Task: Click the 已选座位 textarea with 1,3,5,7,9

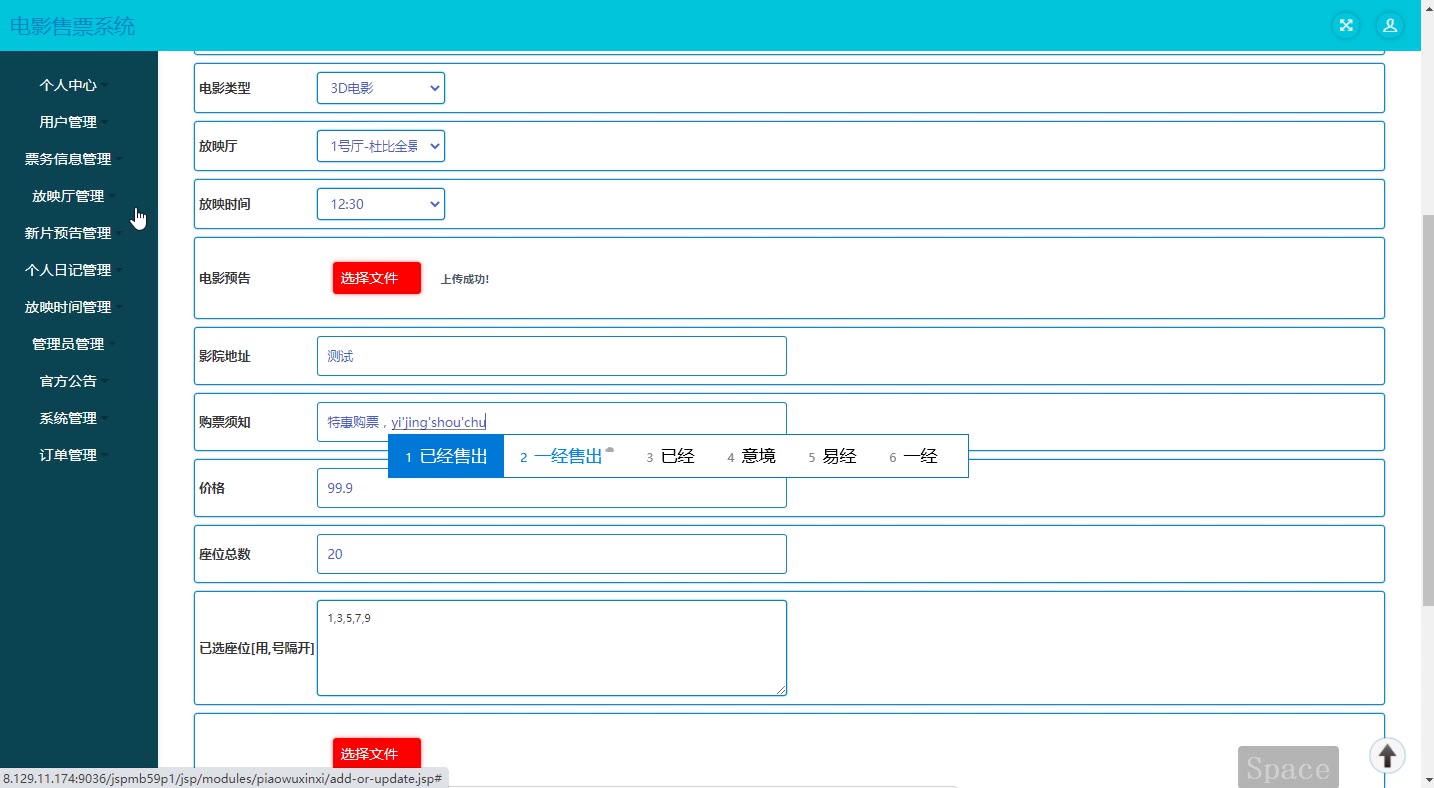Action: coord(552,648)
